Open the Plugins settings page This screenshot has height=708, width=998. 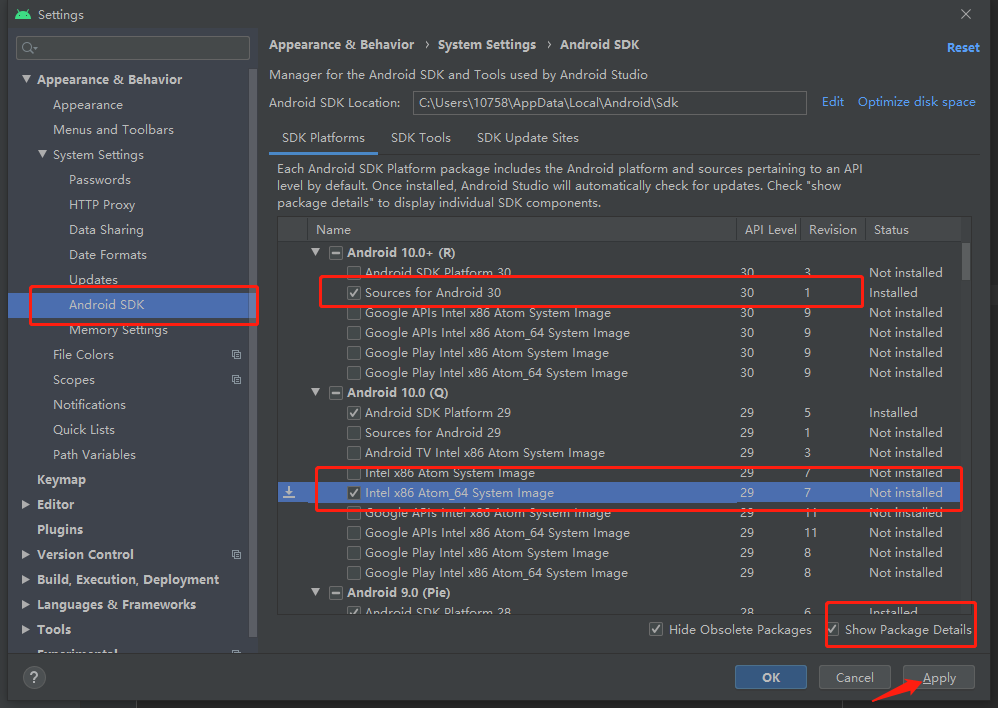tap(60, 530)
